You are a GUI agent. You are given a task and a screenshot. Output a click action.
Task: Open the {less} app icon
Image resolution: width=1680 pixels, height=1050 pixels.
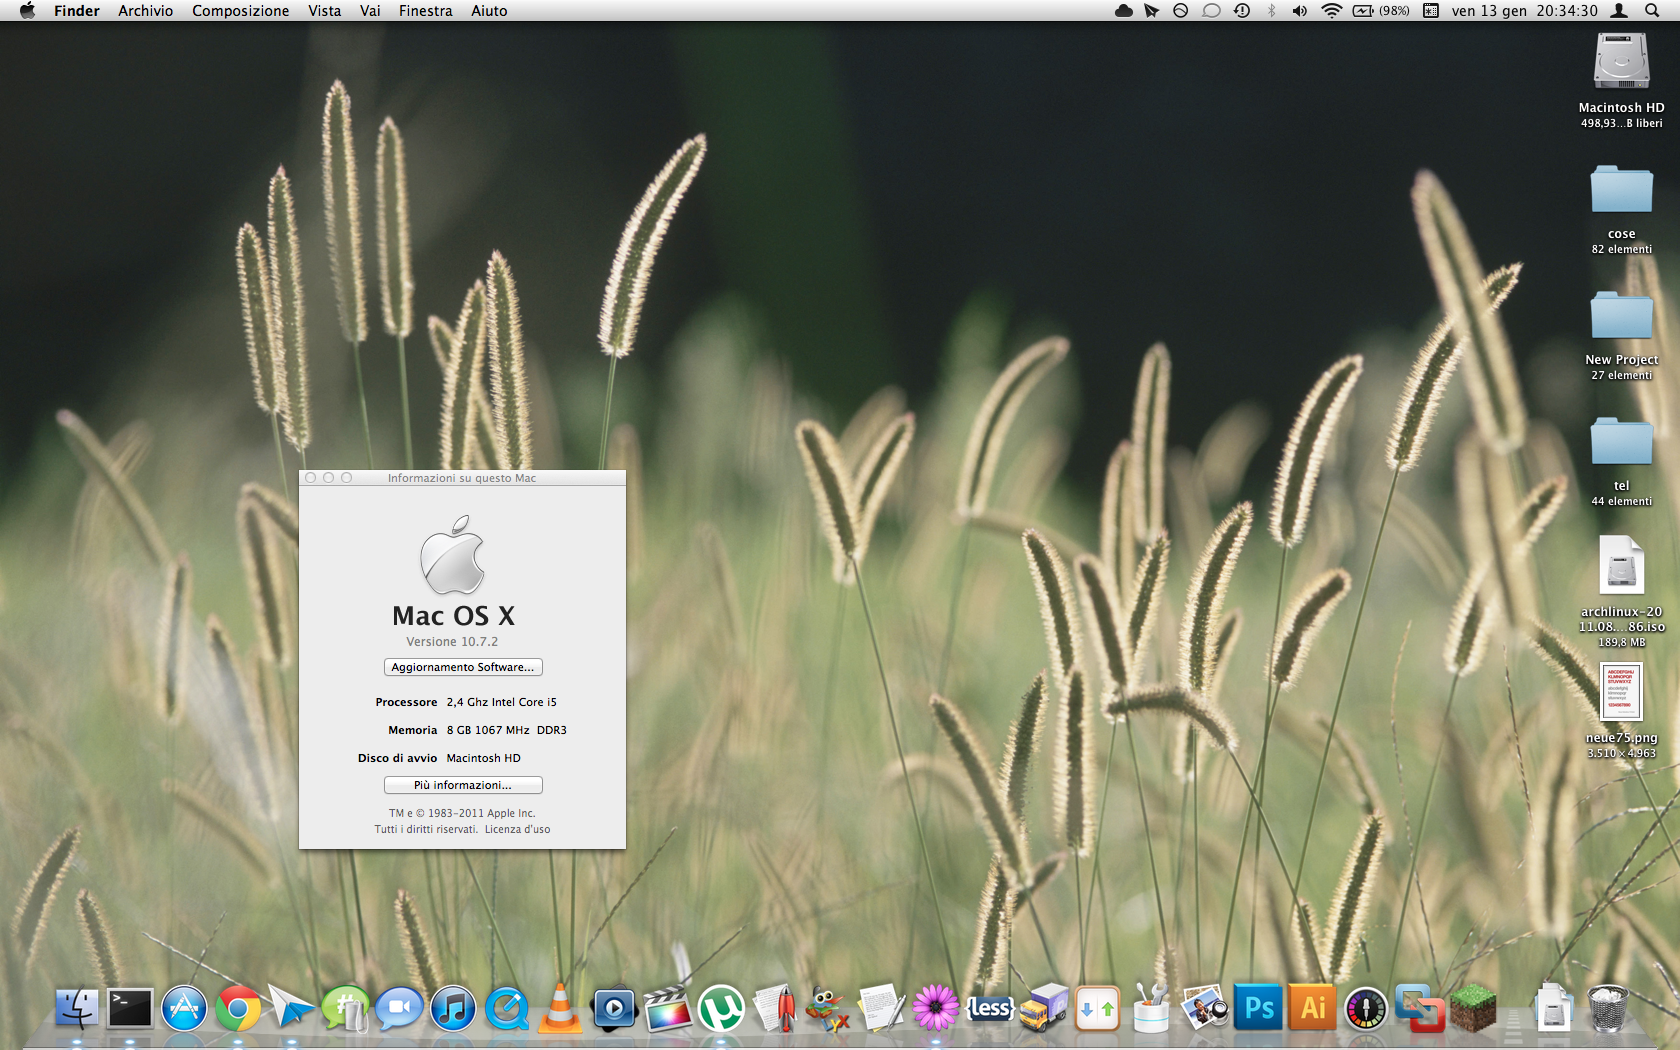(x=990, y=1008)
